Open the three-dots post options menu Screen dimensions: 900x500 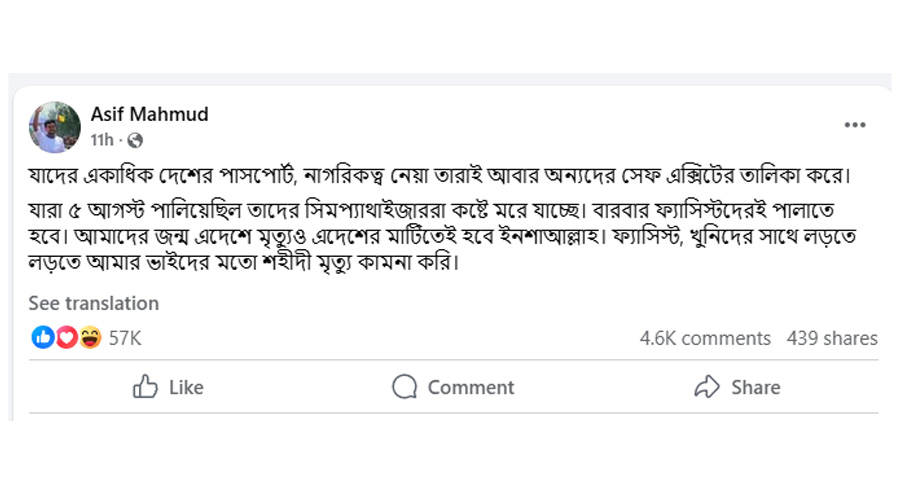pos(855,125)
